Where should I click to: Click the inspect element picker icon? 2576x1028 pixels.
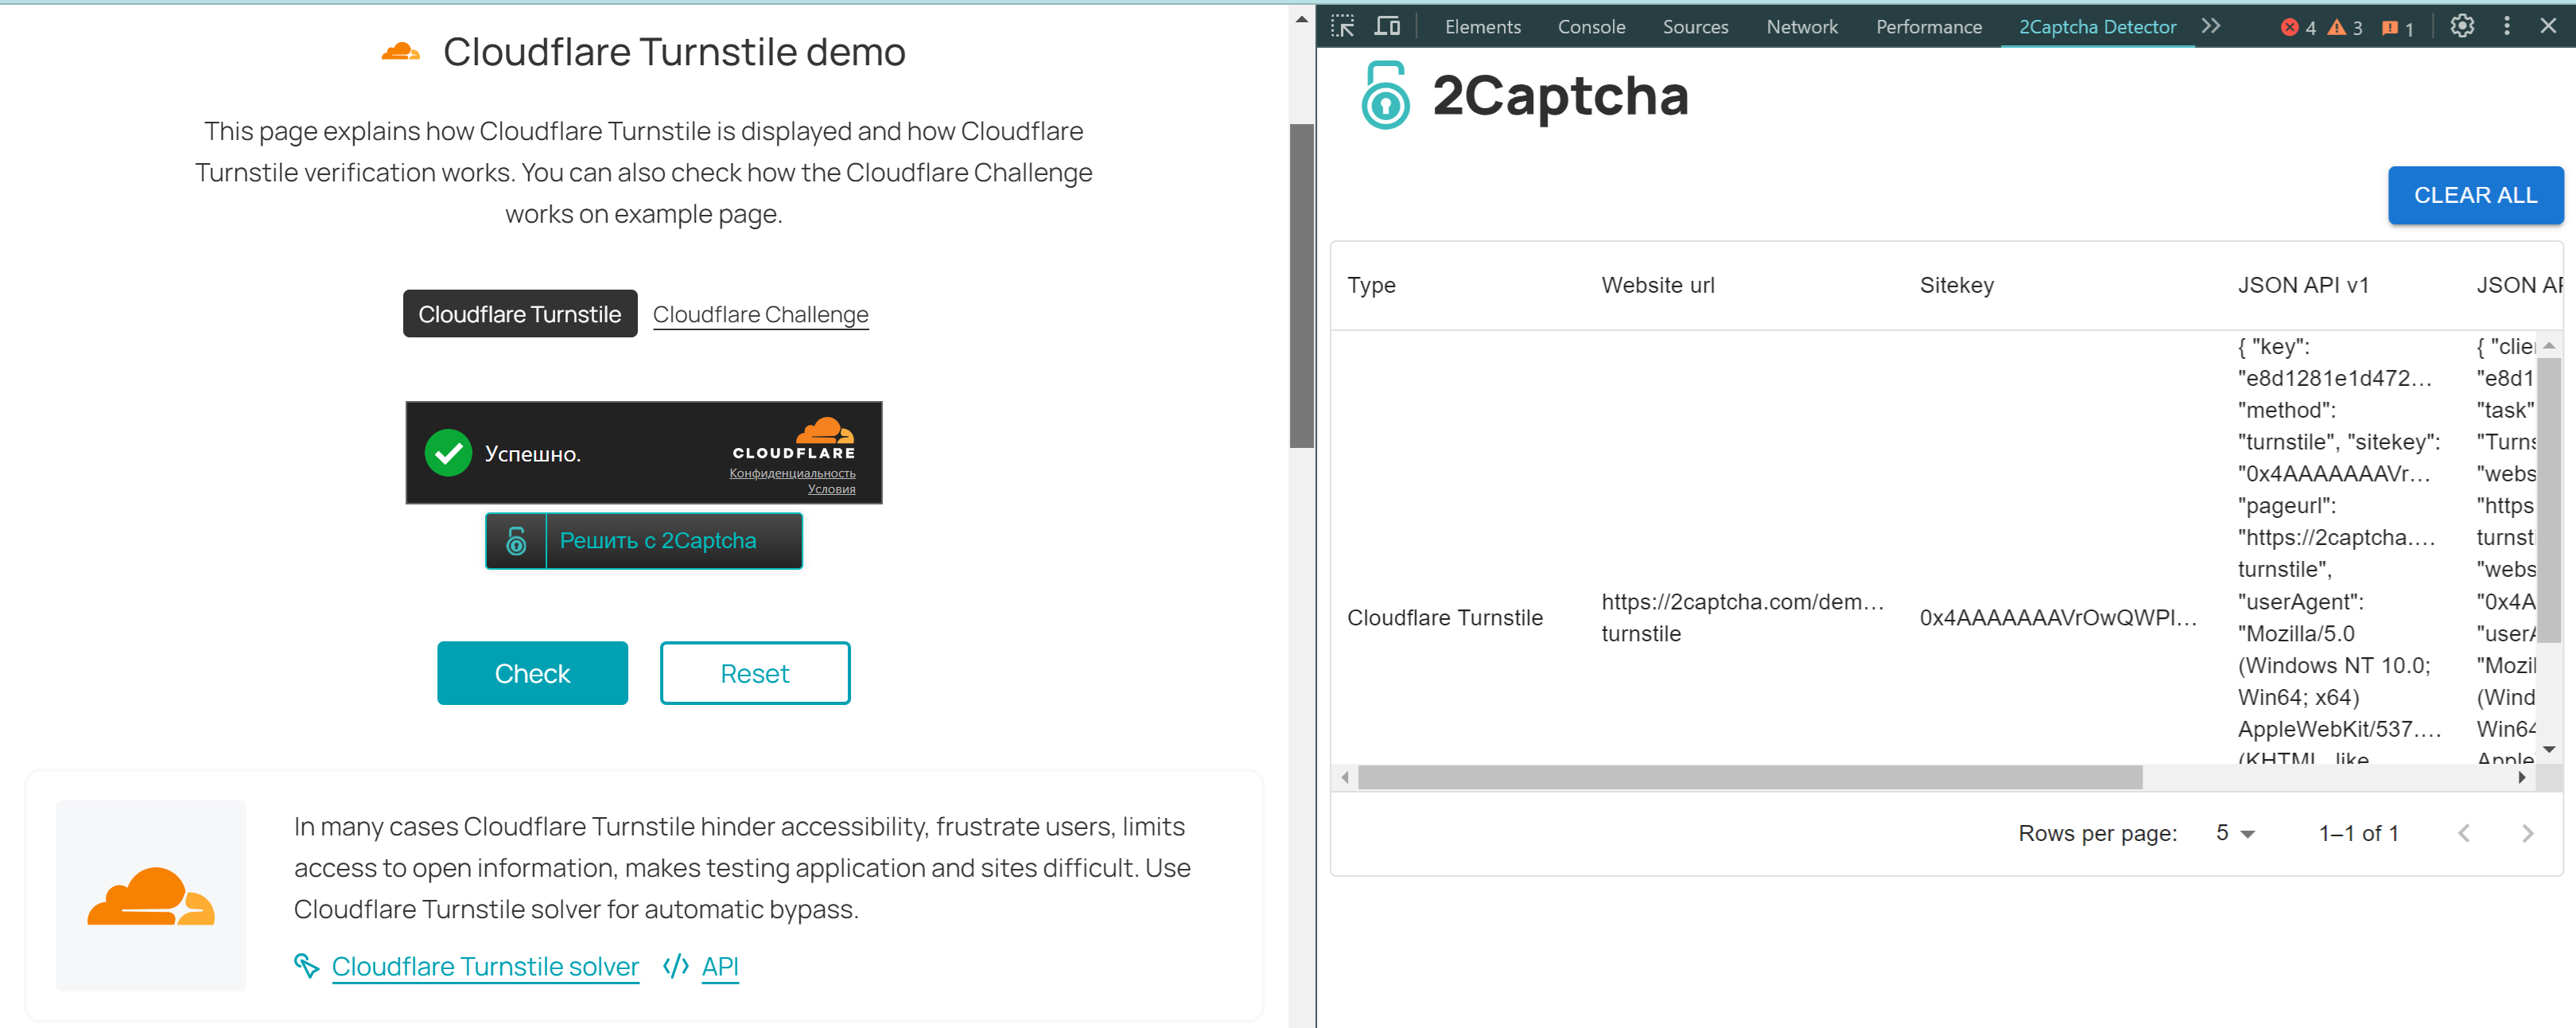(1342, 27)
